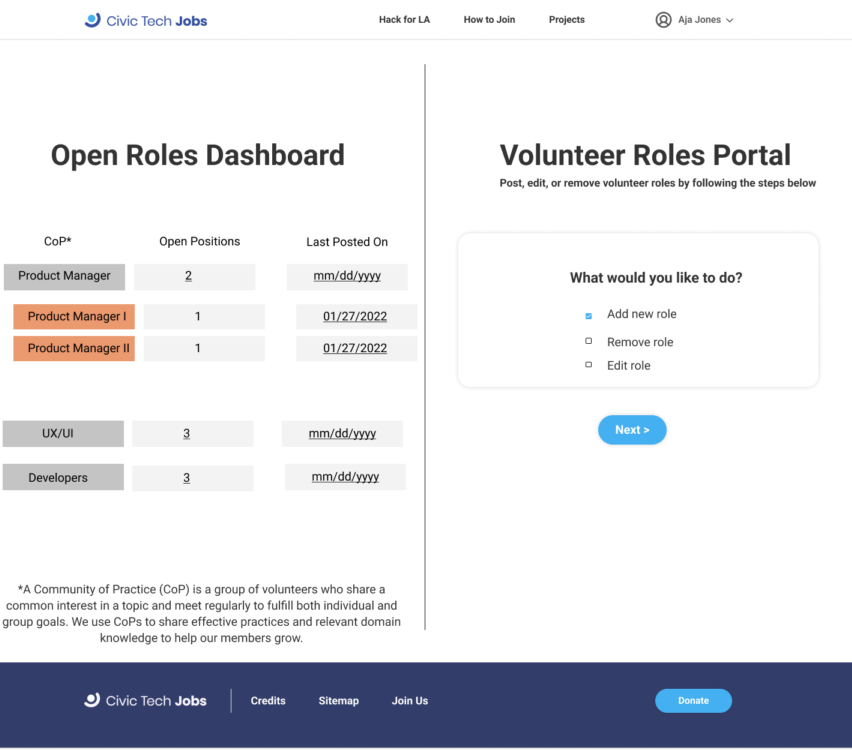Screen dimensions: 852x750
Task: Tick the Edit role checkbox
Action: [x=588, y=365]
